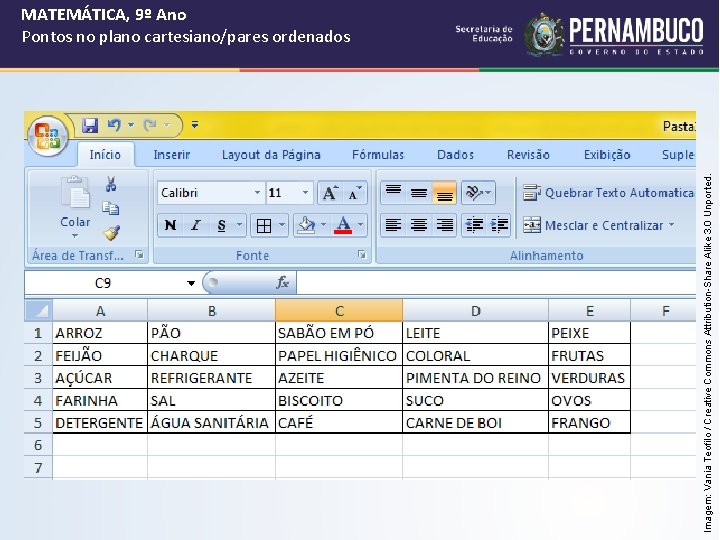Open the font size 11 dropdown
The image size is (720, 540).
(305, 193)
